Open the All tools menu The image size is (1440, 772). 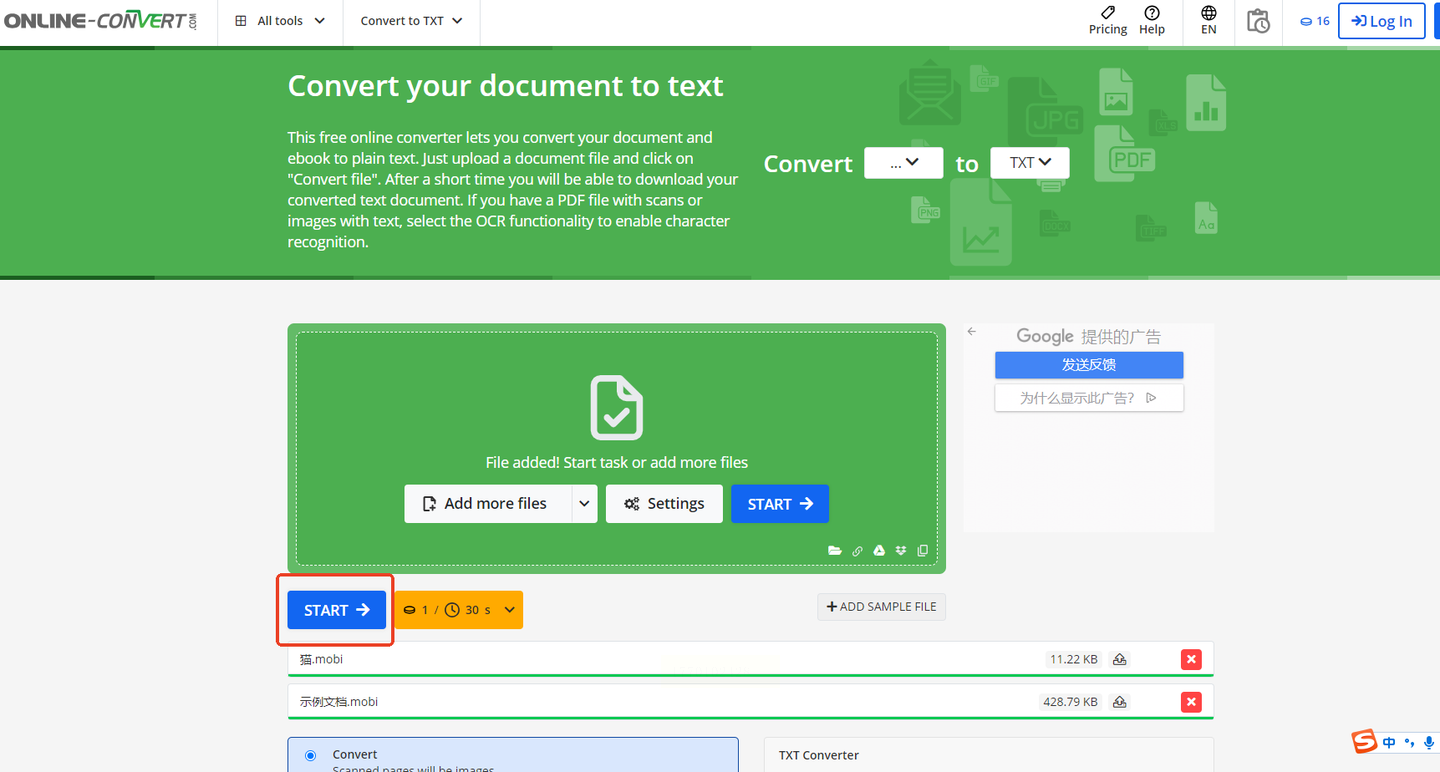[280, 21]
